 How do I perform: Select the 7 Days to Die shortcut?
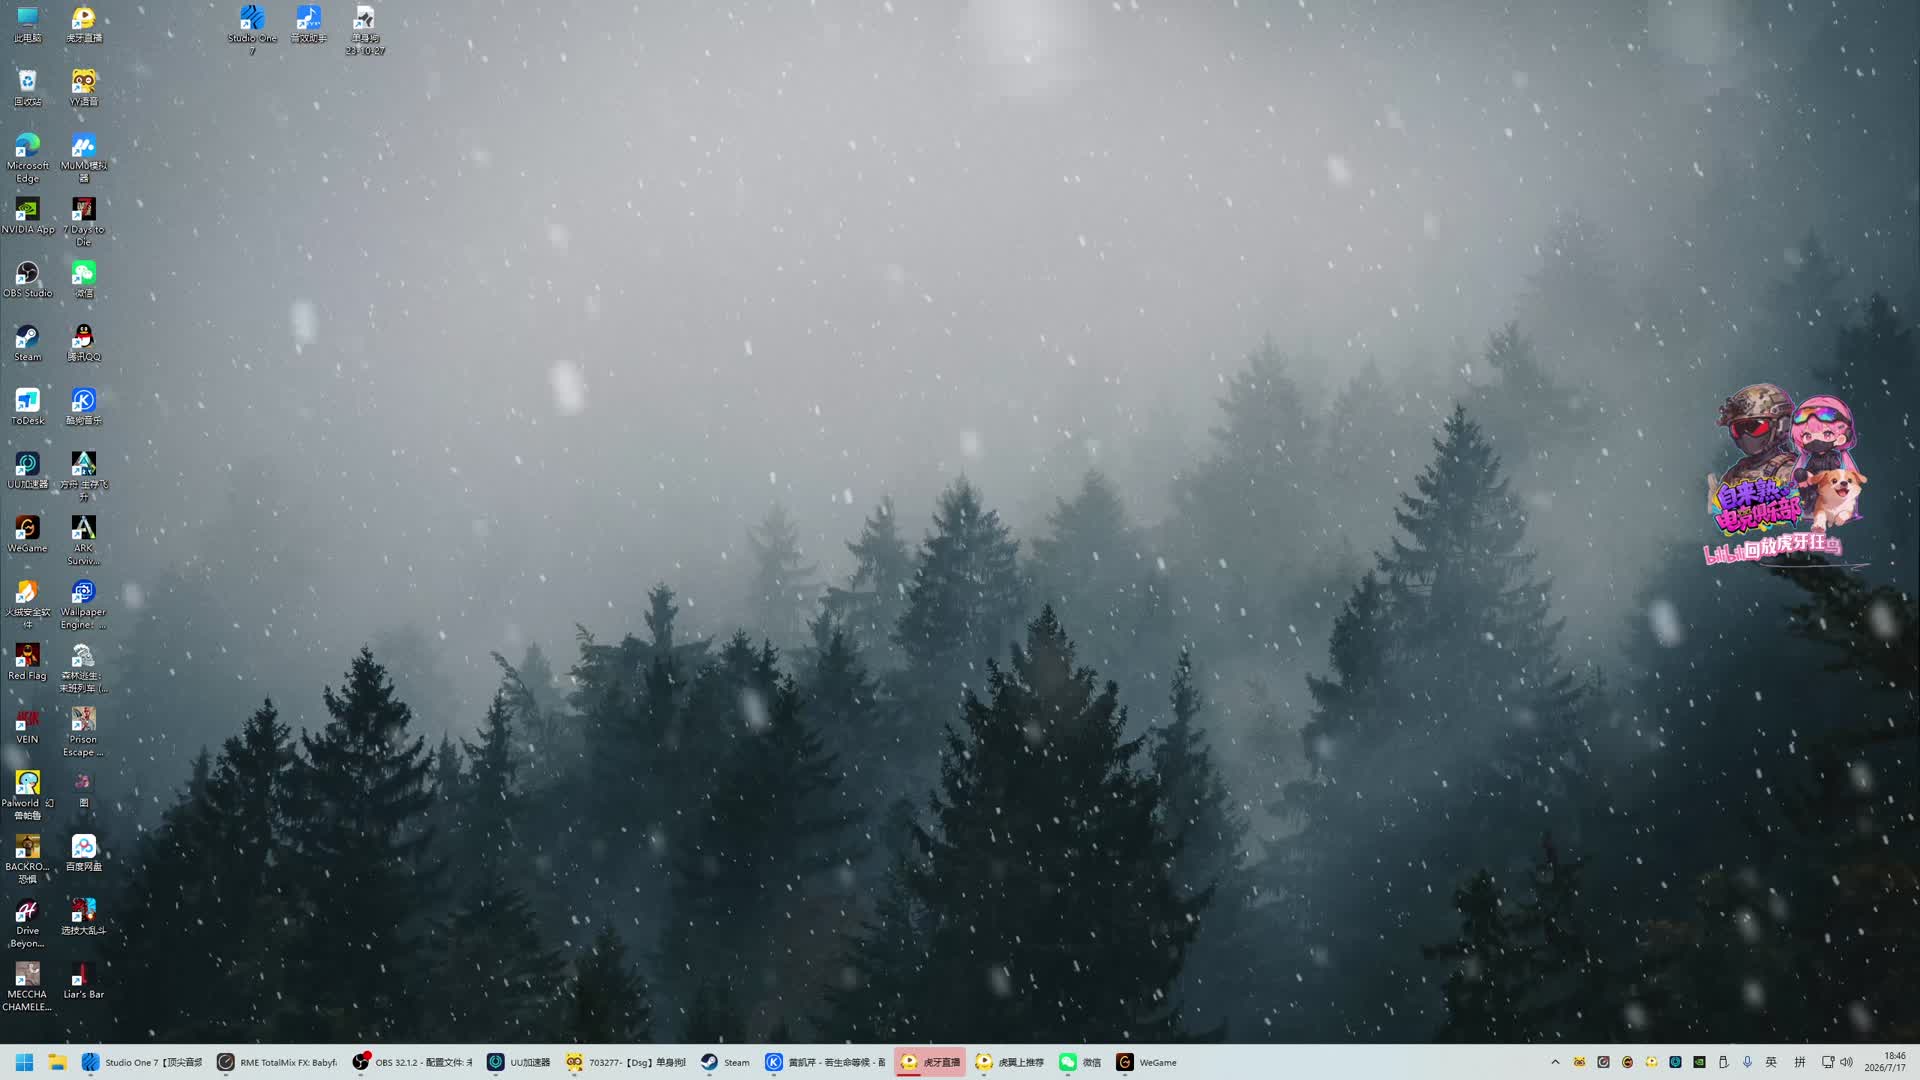point(83,221)
